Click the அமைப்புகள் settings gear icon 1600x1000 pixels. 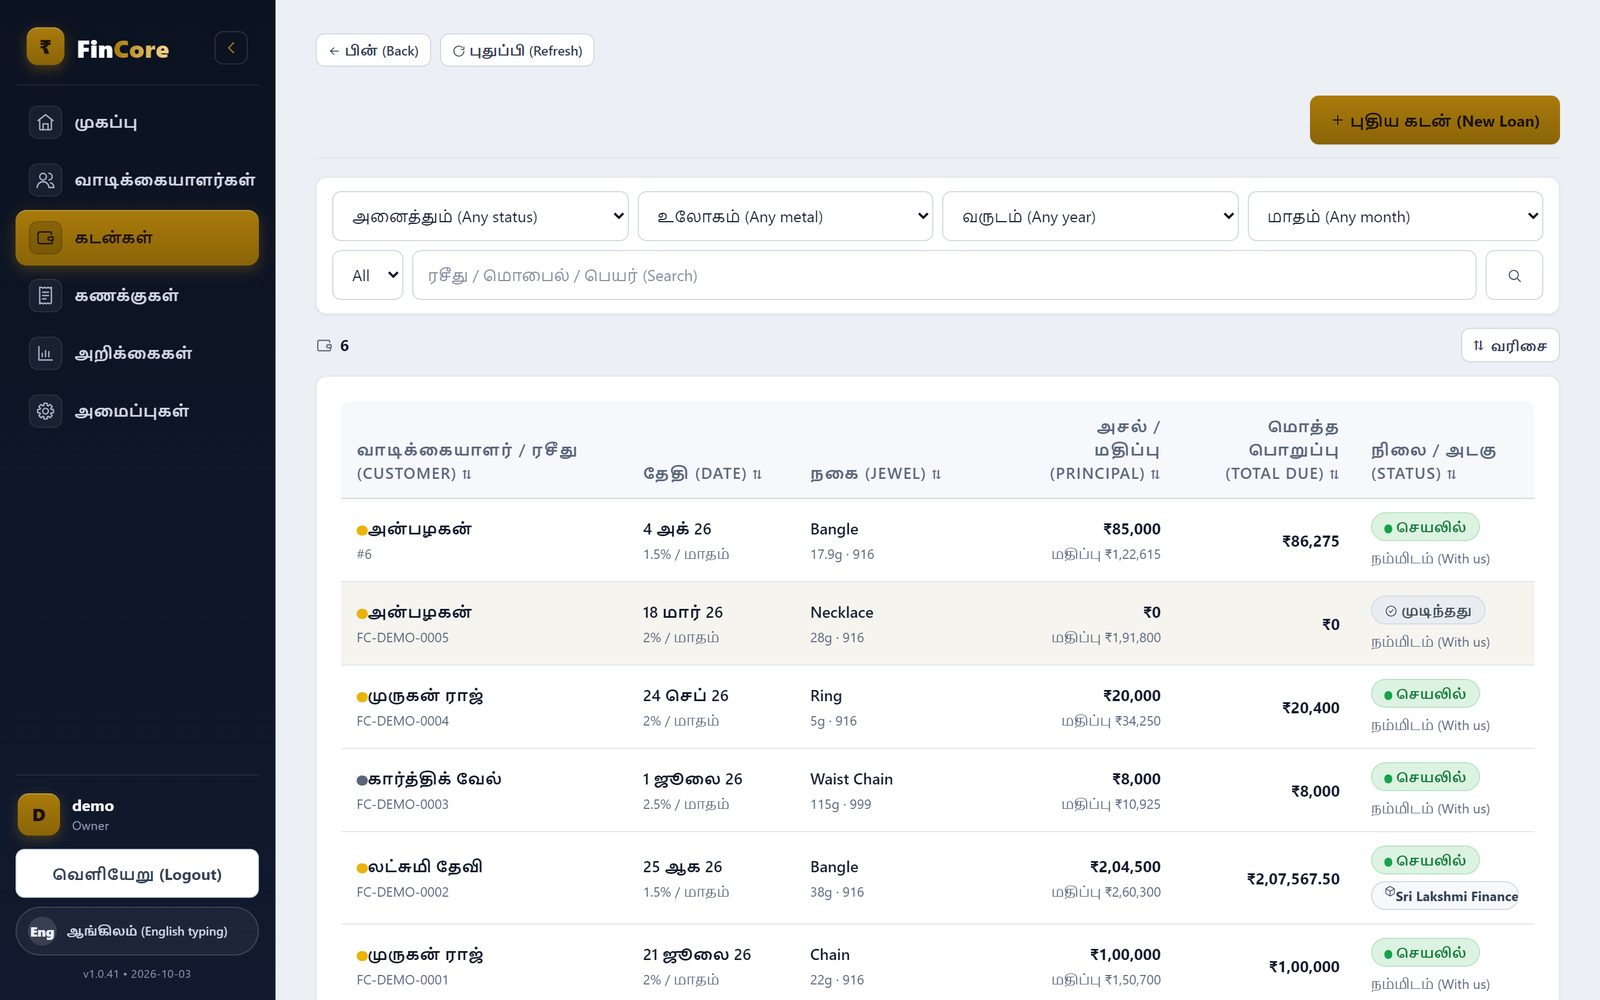[x=45, y=411]
